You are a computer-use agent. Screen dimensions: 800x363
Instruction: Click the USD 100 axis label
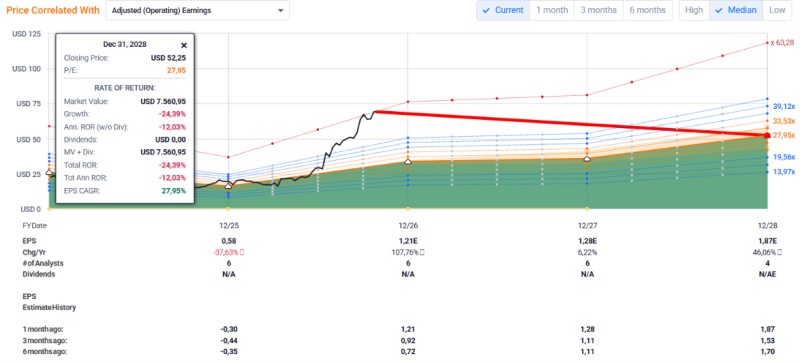26,68
